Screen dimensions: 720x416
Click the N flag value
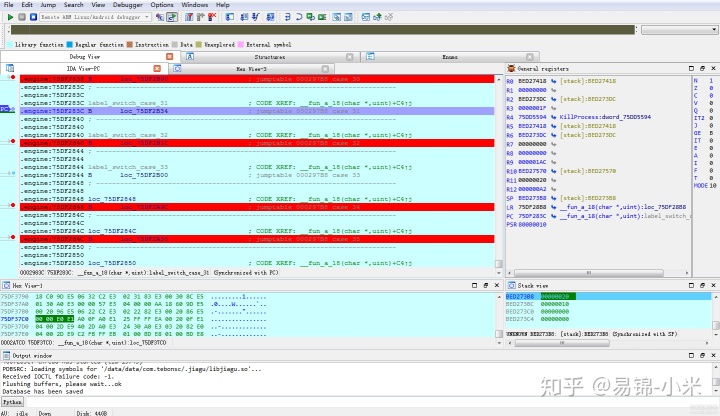click(711, 80)
